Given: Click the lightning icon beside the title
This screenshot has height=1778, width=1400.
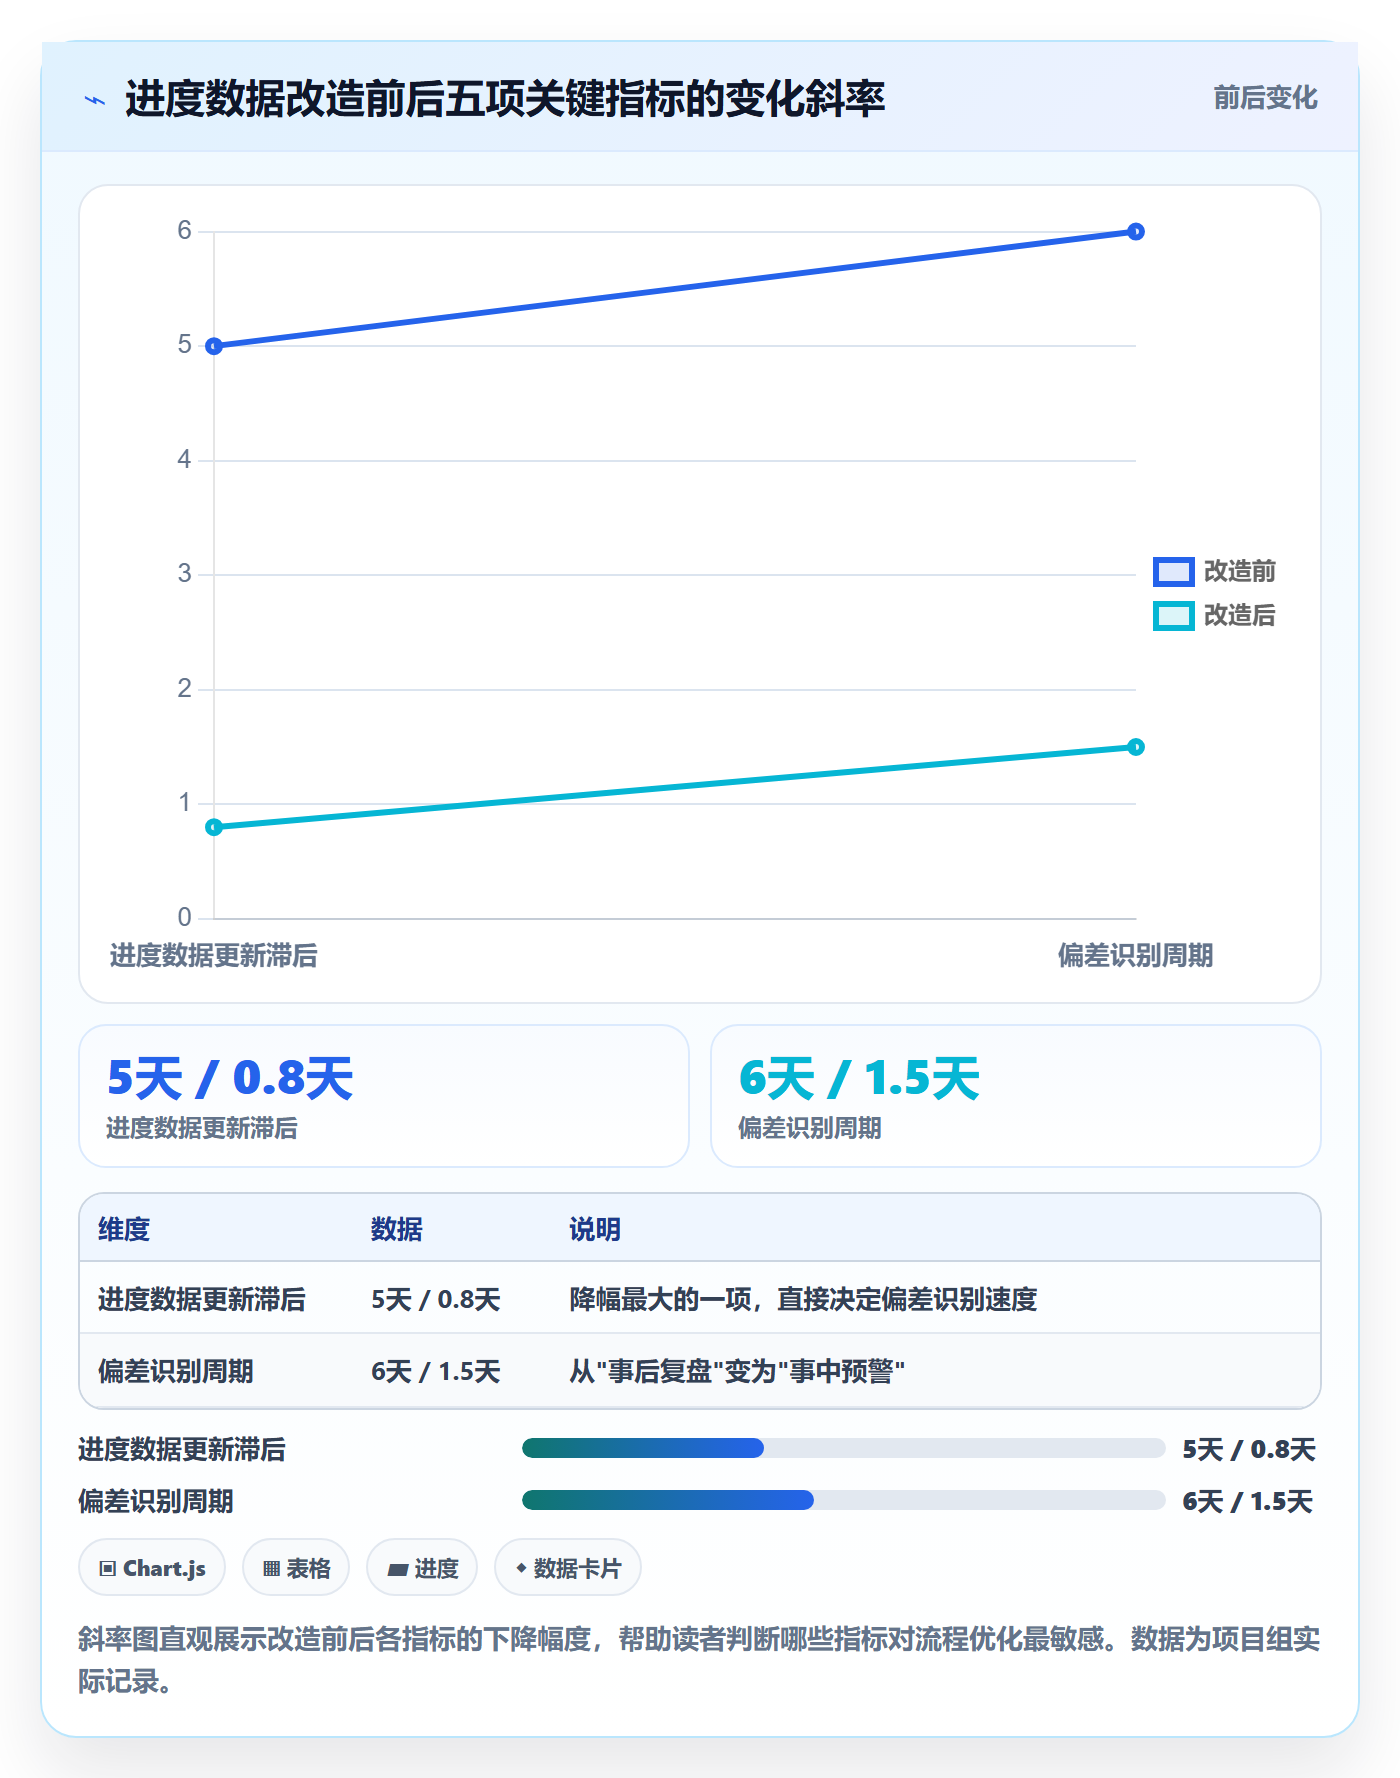Looking at the screenshot, I should pyautogui.click(x=95, y=100).
